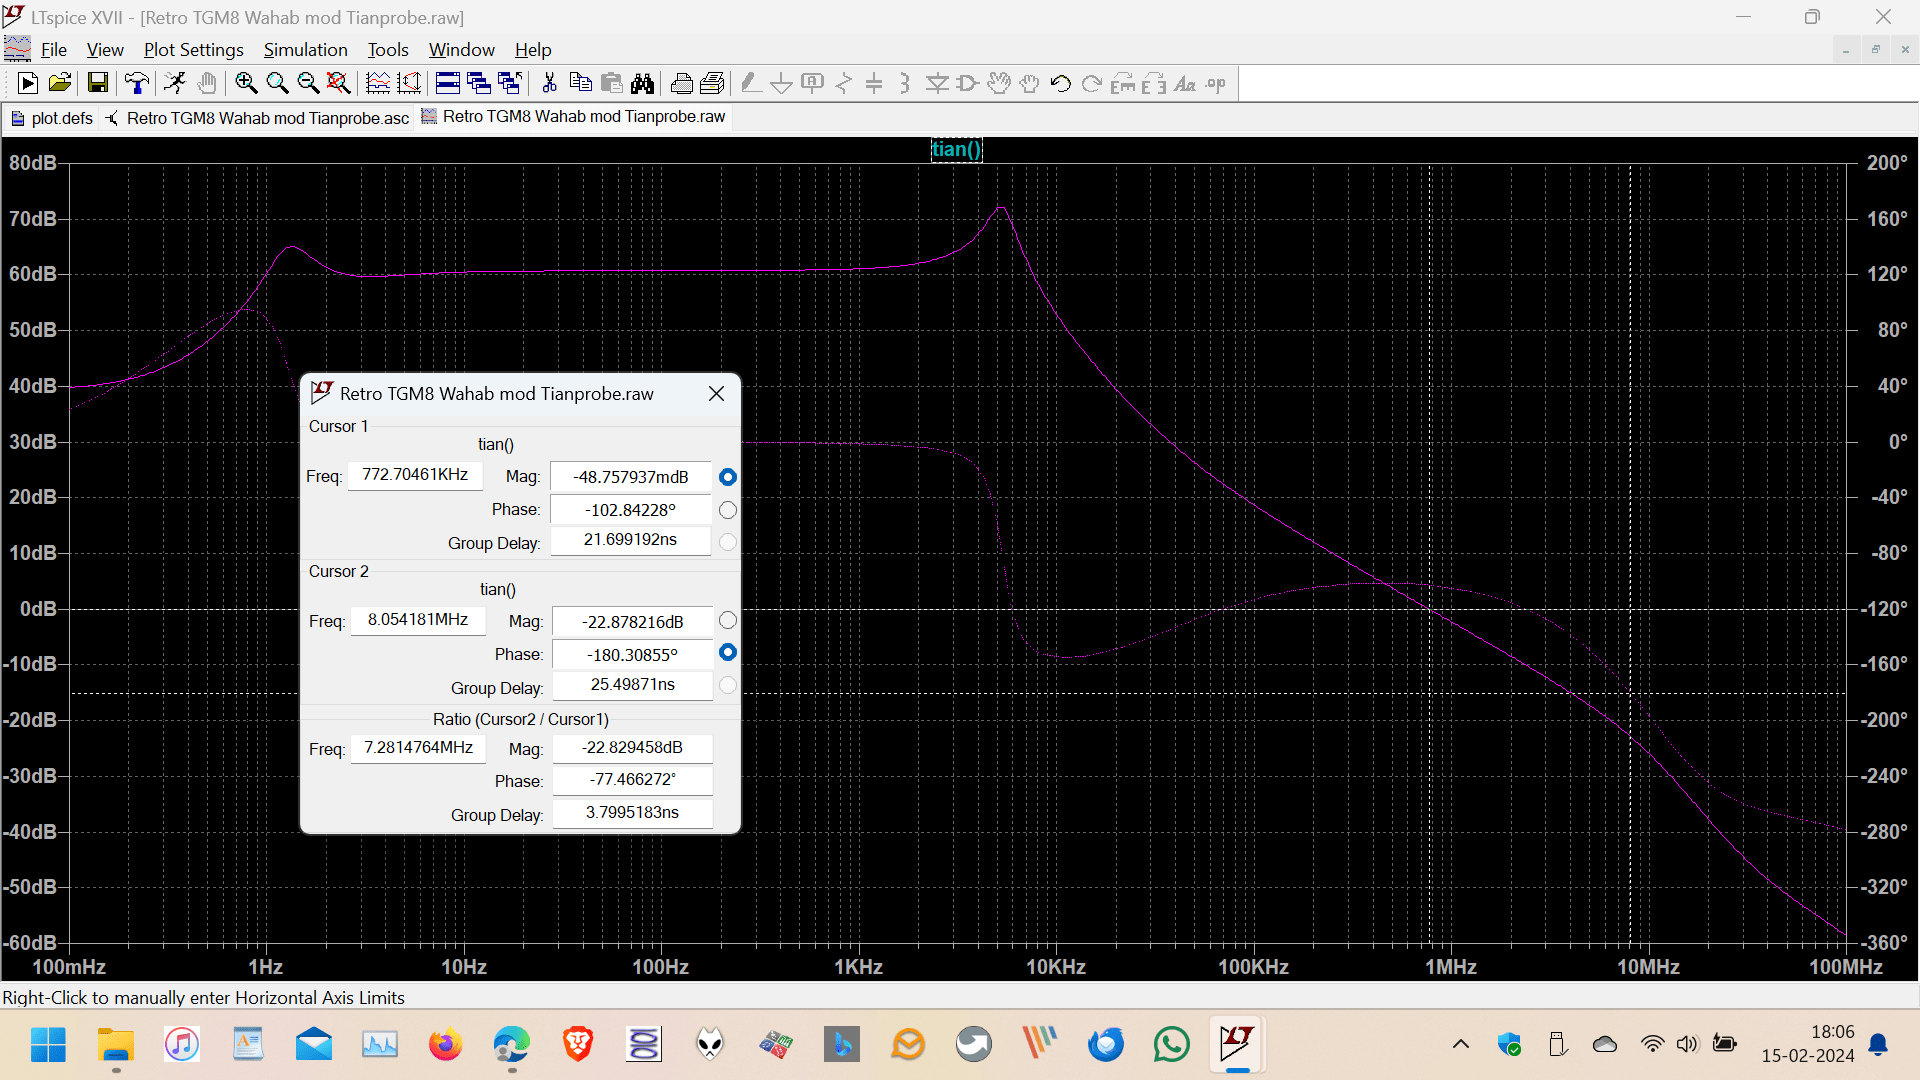
Task: Click the Wi-Fi tray icon
Action: [x=1652, y=1045]
